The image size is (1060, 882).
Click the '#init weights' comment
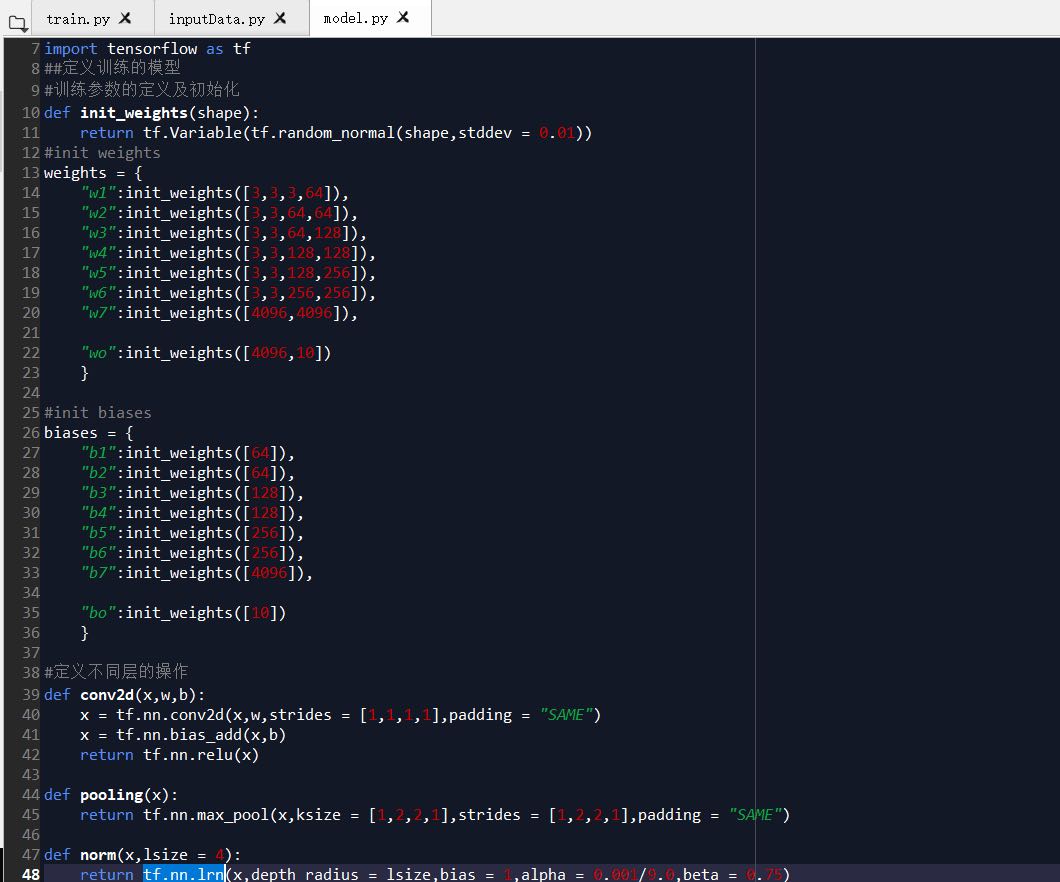pyautogui.click(x=102, y=153)
